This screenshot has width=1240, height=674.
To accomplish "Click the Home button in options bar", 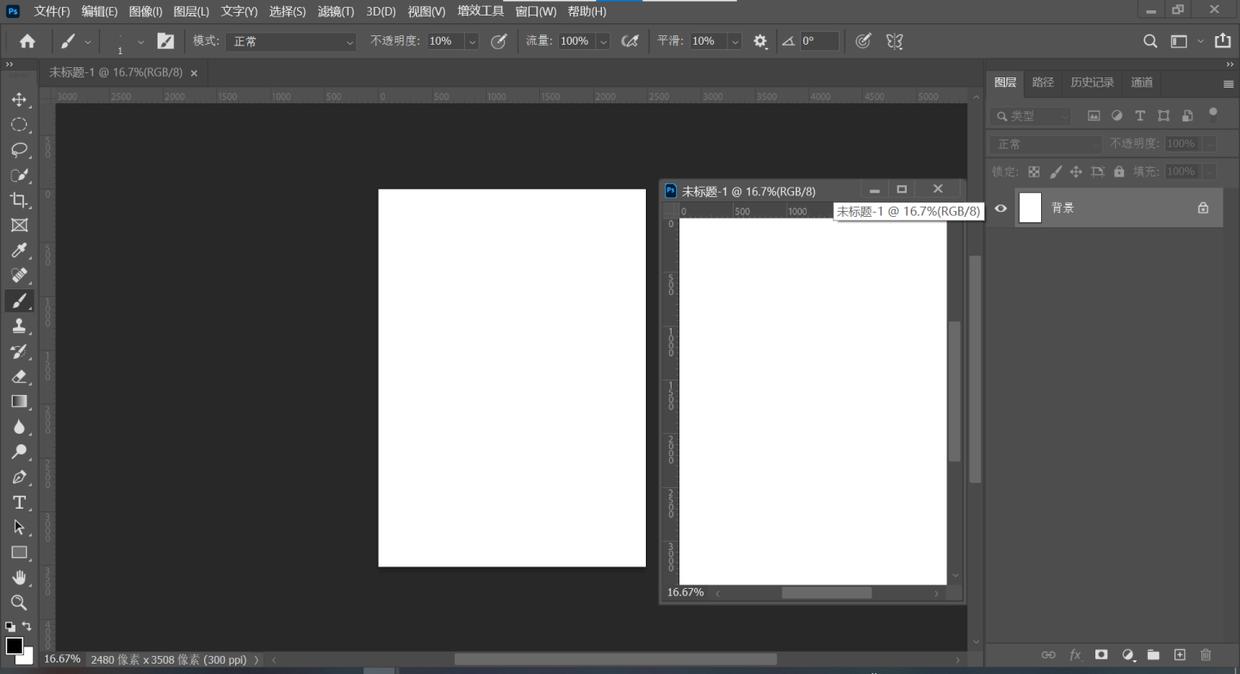I will pyautogui.click(x=27, y=41).
